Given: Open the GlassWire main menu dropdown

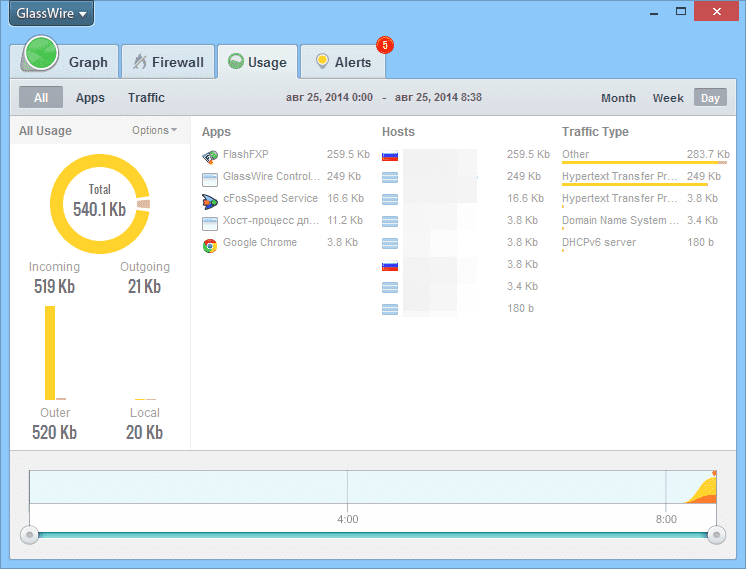Looking at the screenshot, I should [x=52, y=14].
